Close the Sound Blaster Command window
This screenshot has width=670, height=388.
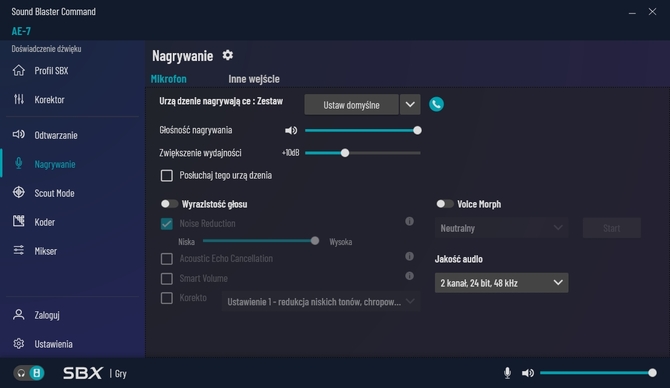(x=652, y=12)
